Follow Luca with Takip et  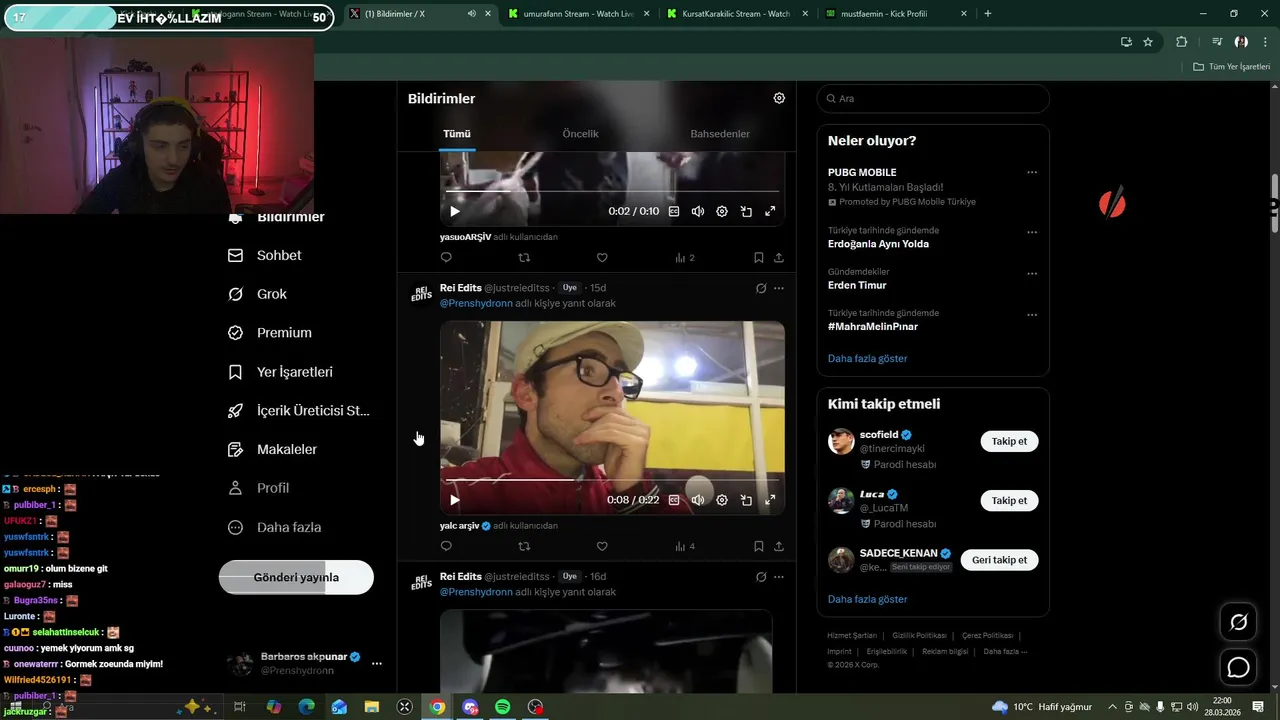point(1009,500)
